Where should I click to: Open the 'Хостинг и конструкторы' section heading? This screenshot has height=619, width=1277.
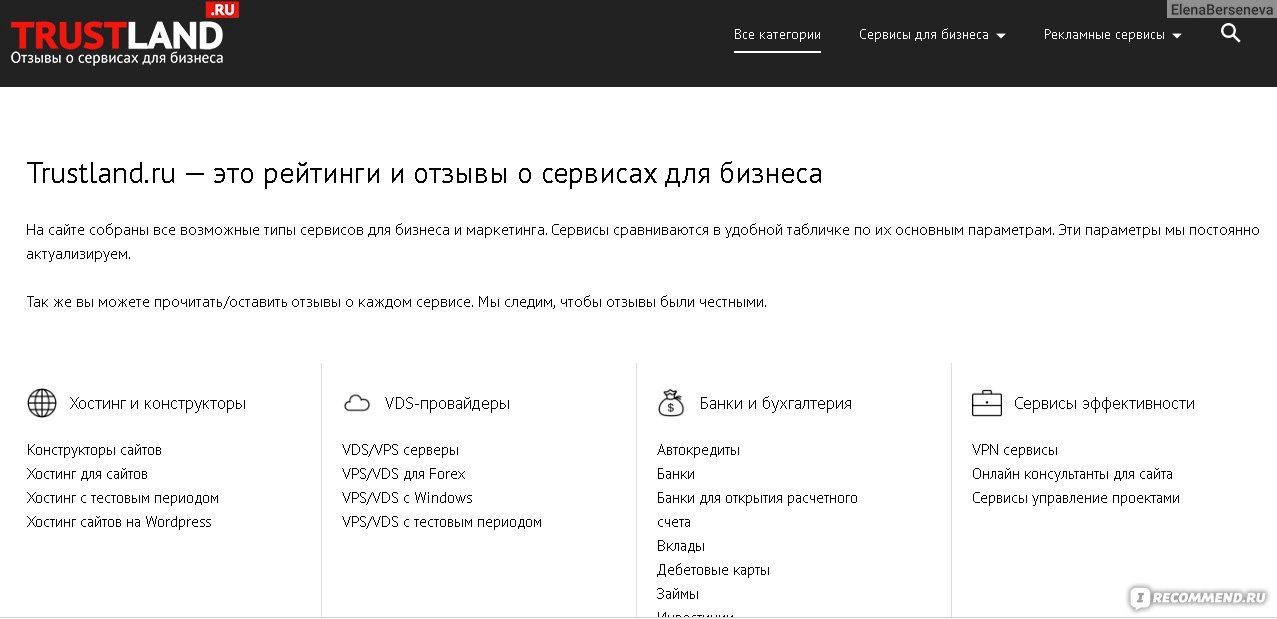point(158,404)
